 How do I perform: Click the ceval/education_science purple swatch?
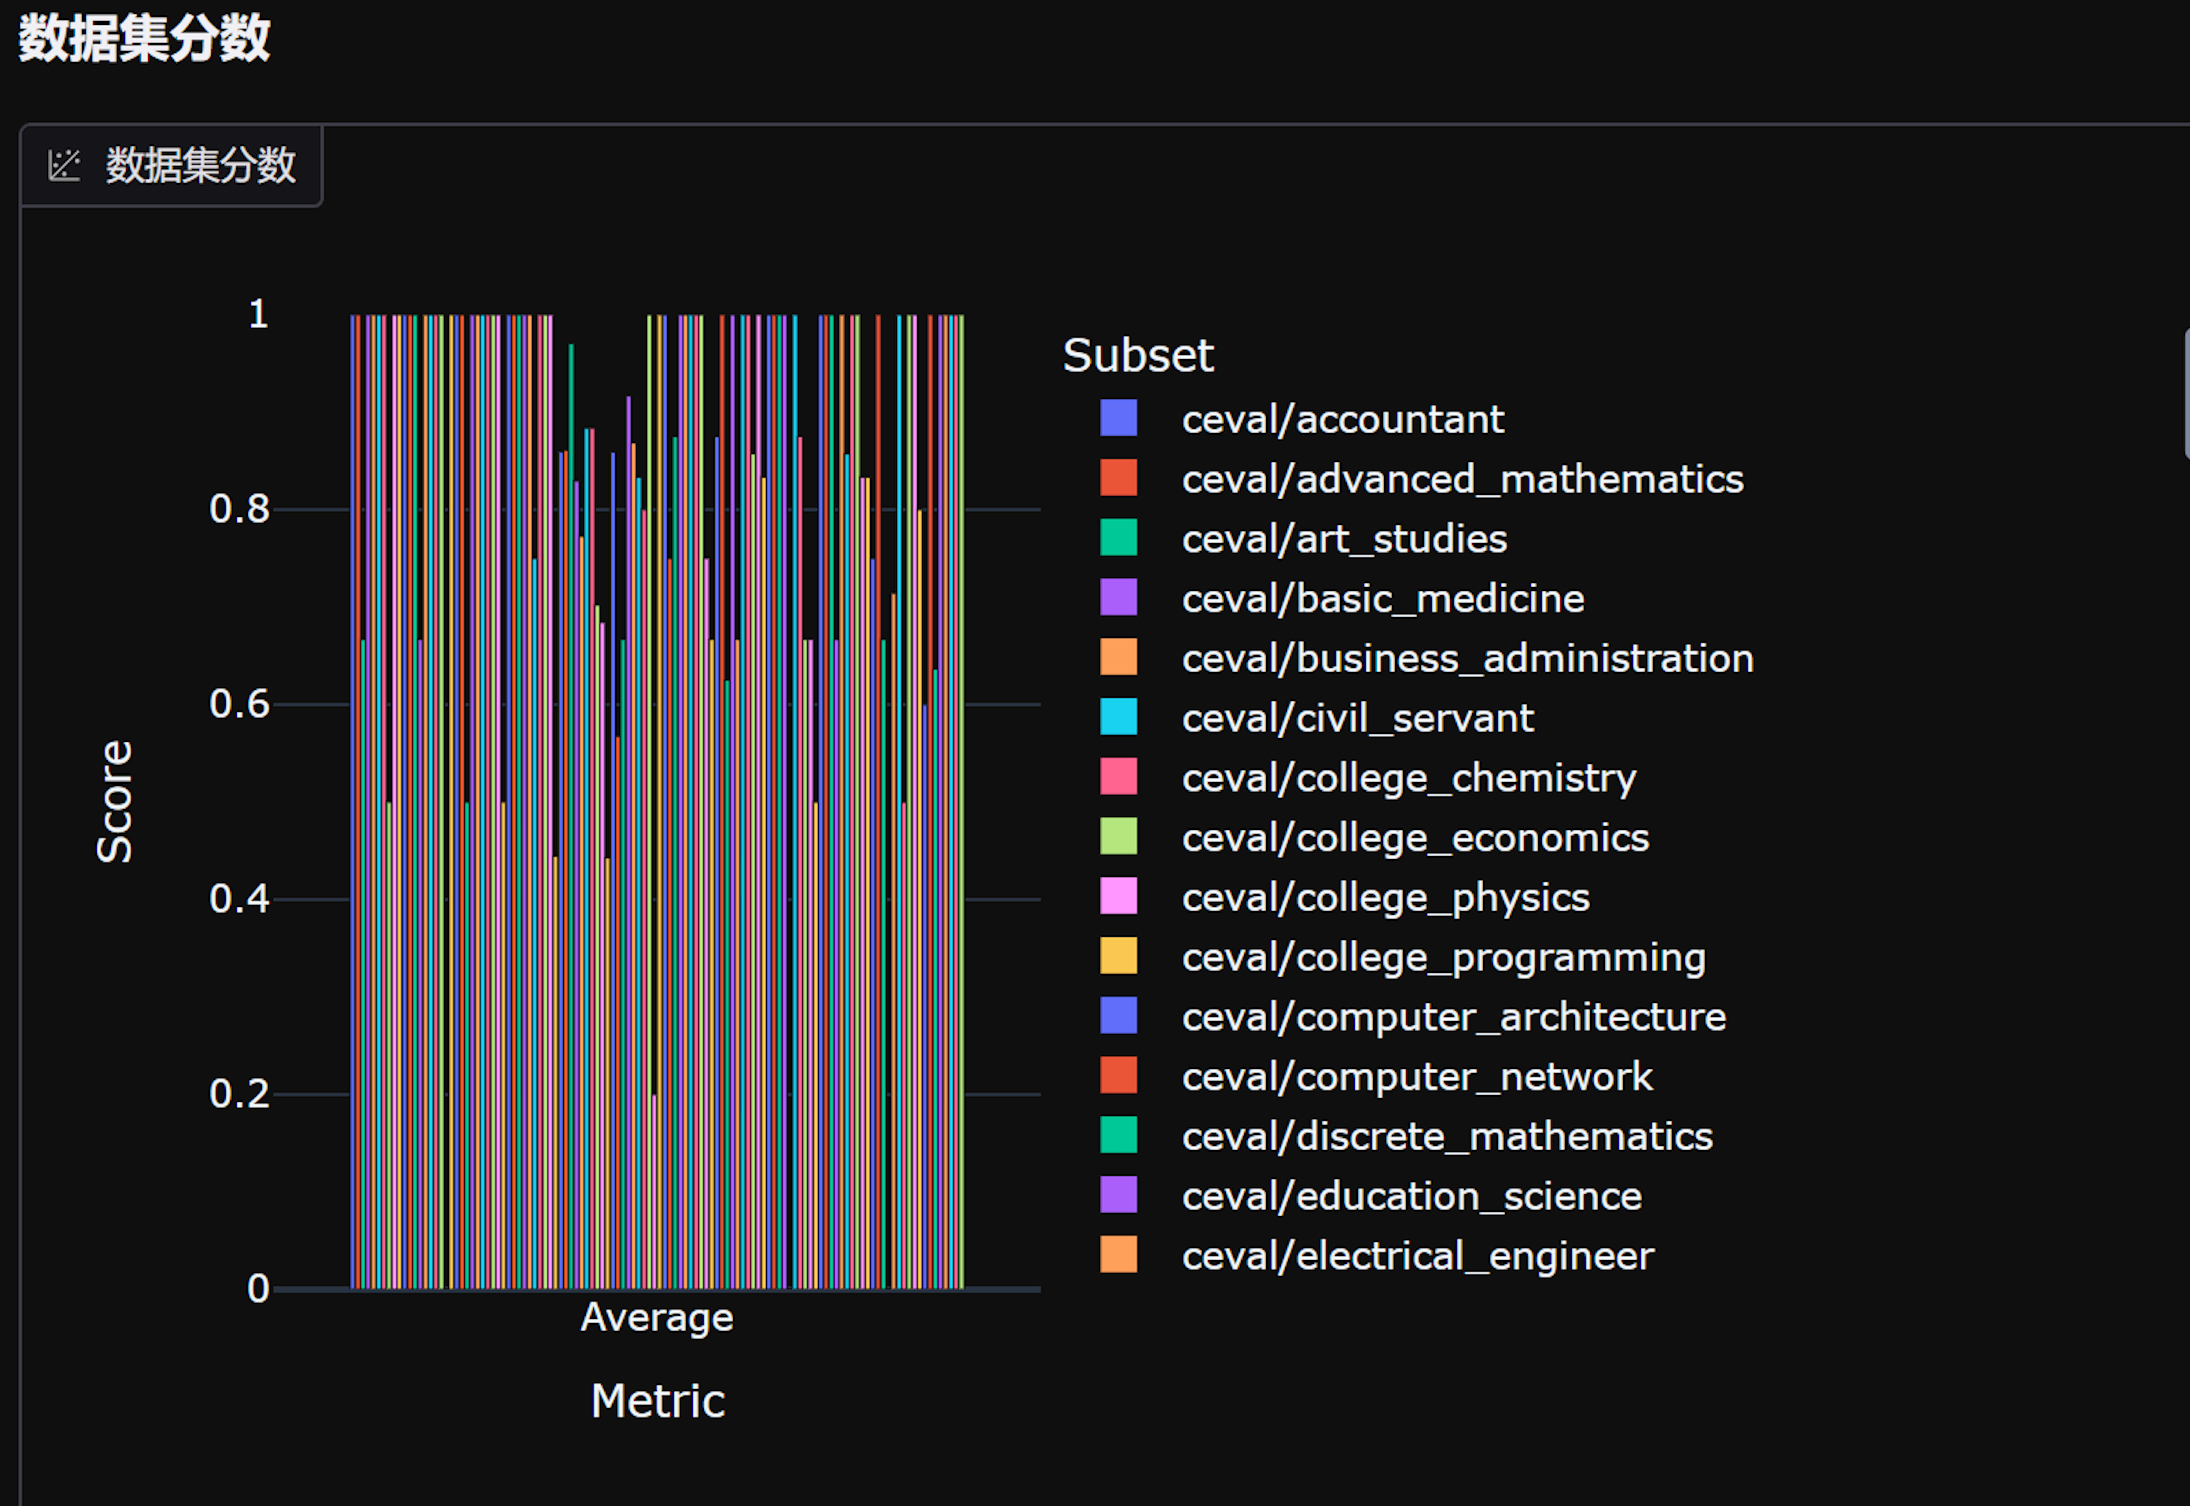coord(1118,1195)
